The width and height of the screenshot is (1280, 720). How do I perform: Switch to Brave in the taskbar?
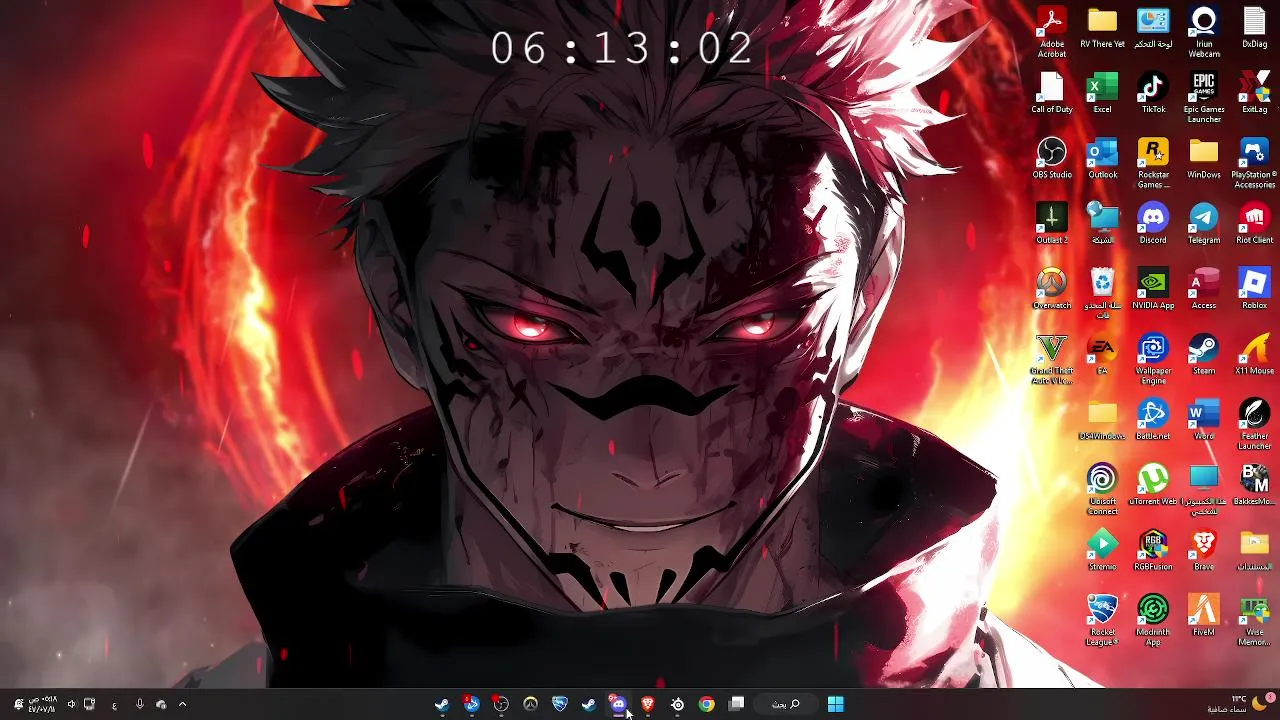click(648, 704)
